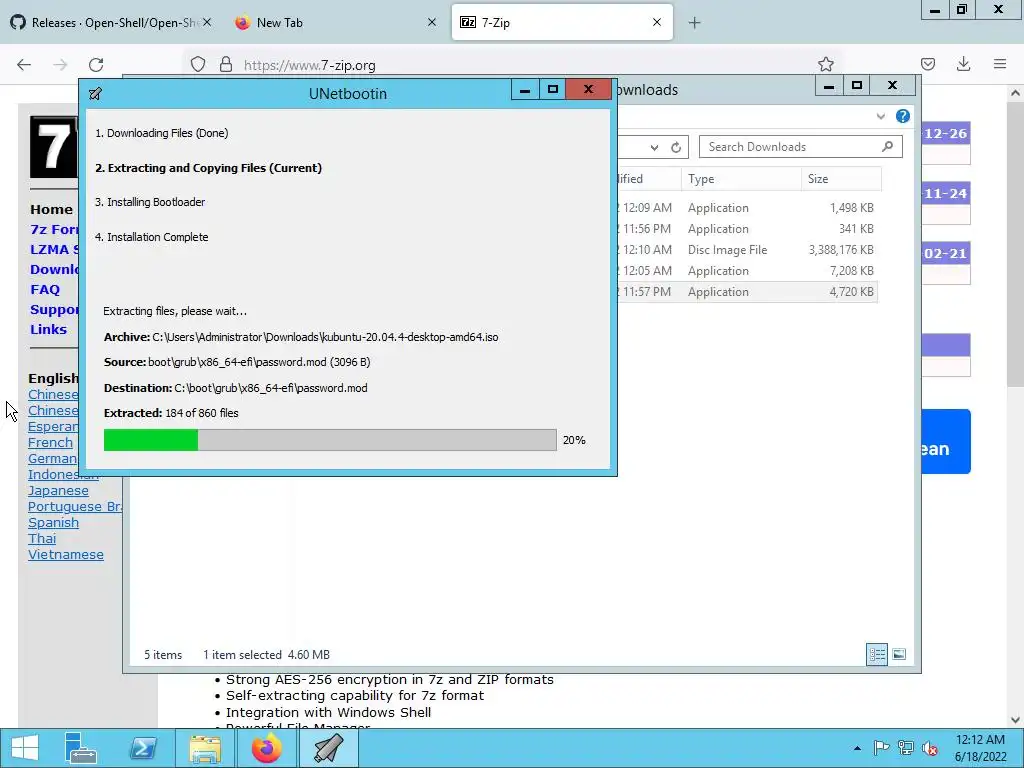
Task: Open the Firefox hamburger menu
Action: pyautogui.click(x=1000, y=64)
